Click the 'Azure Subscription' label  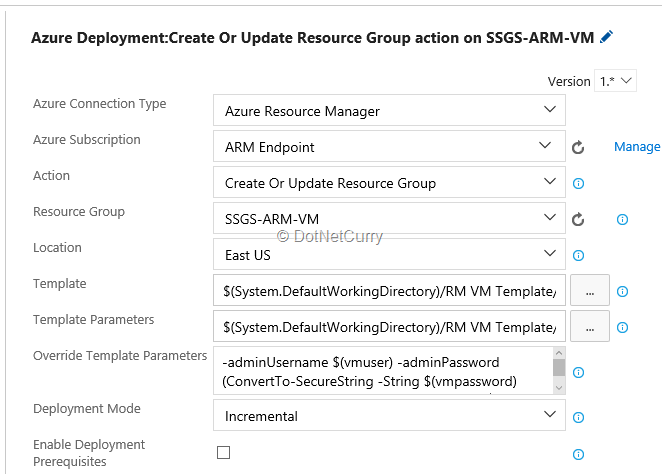point(87,140)
